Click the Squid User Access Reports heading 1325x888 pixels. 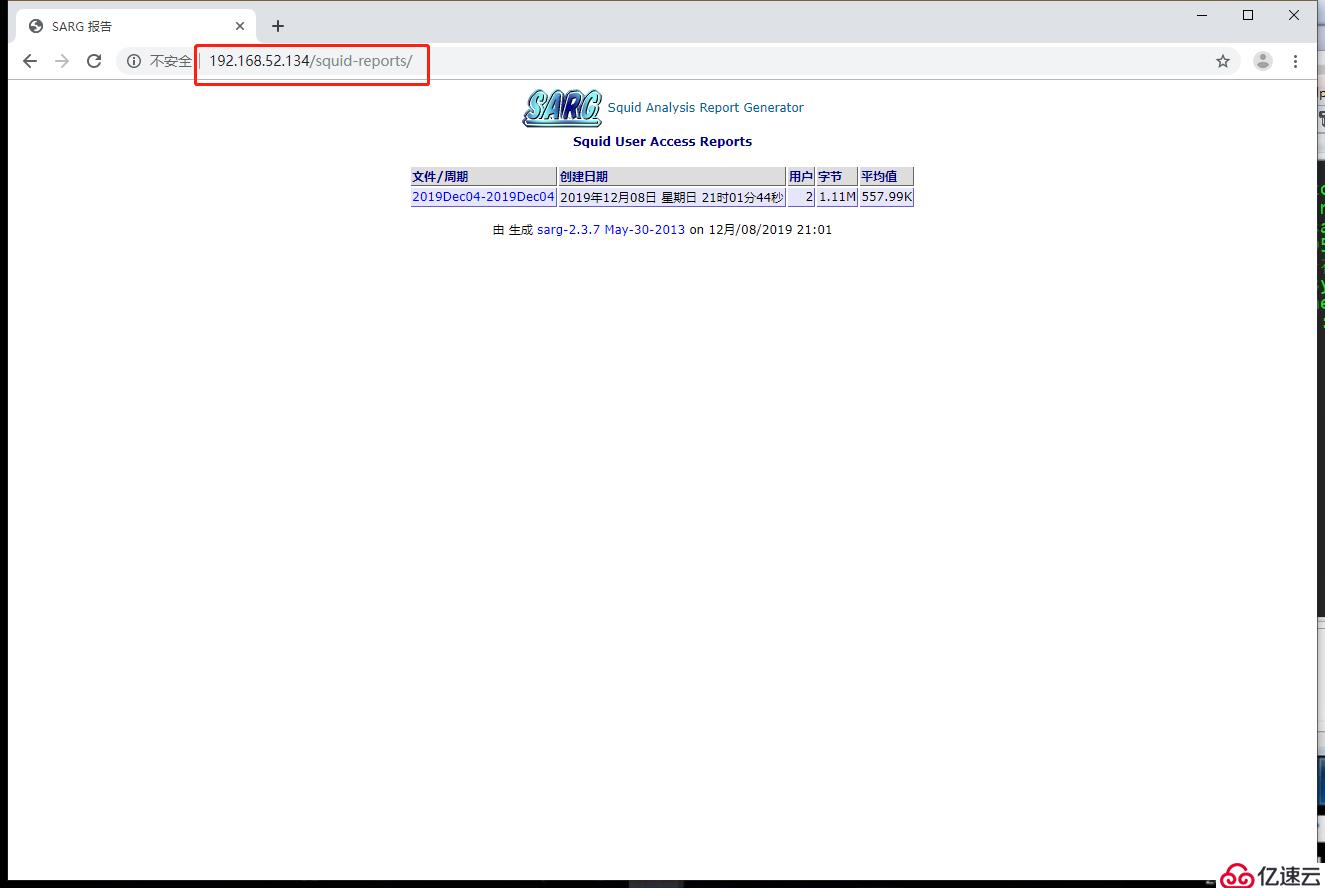[x=662, y=141]
